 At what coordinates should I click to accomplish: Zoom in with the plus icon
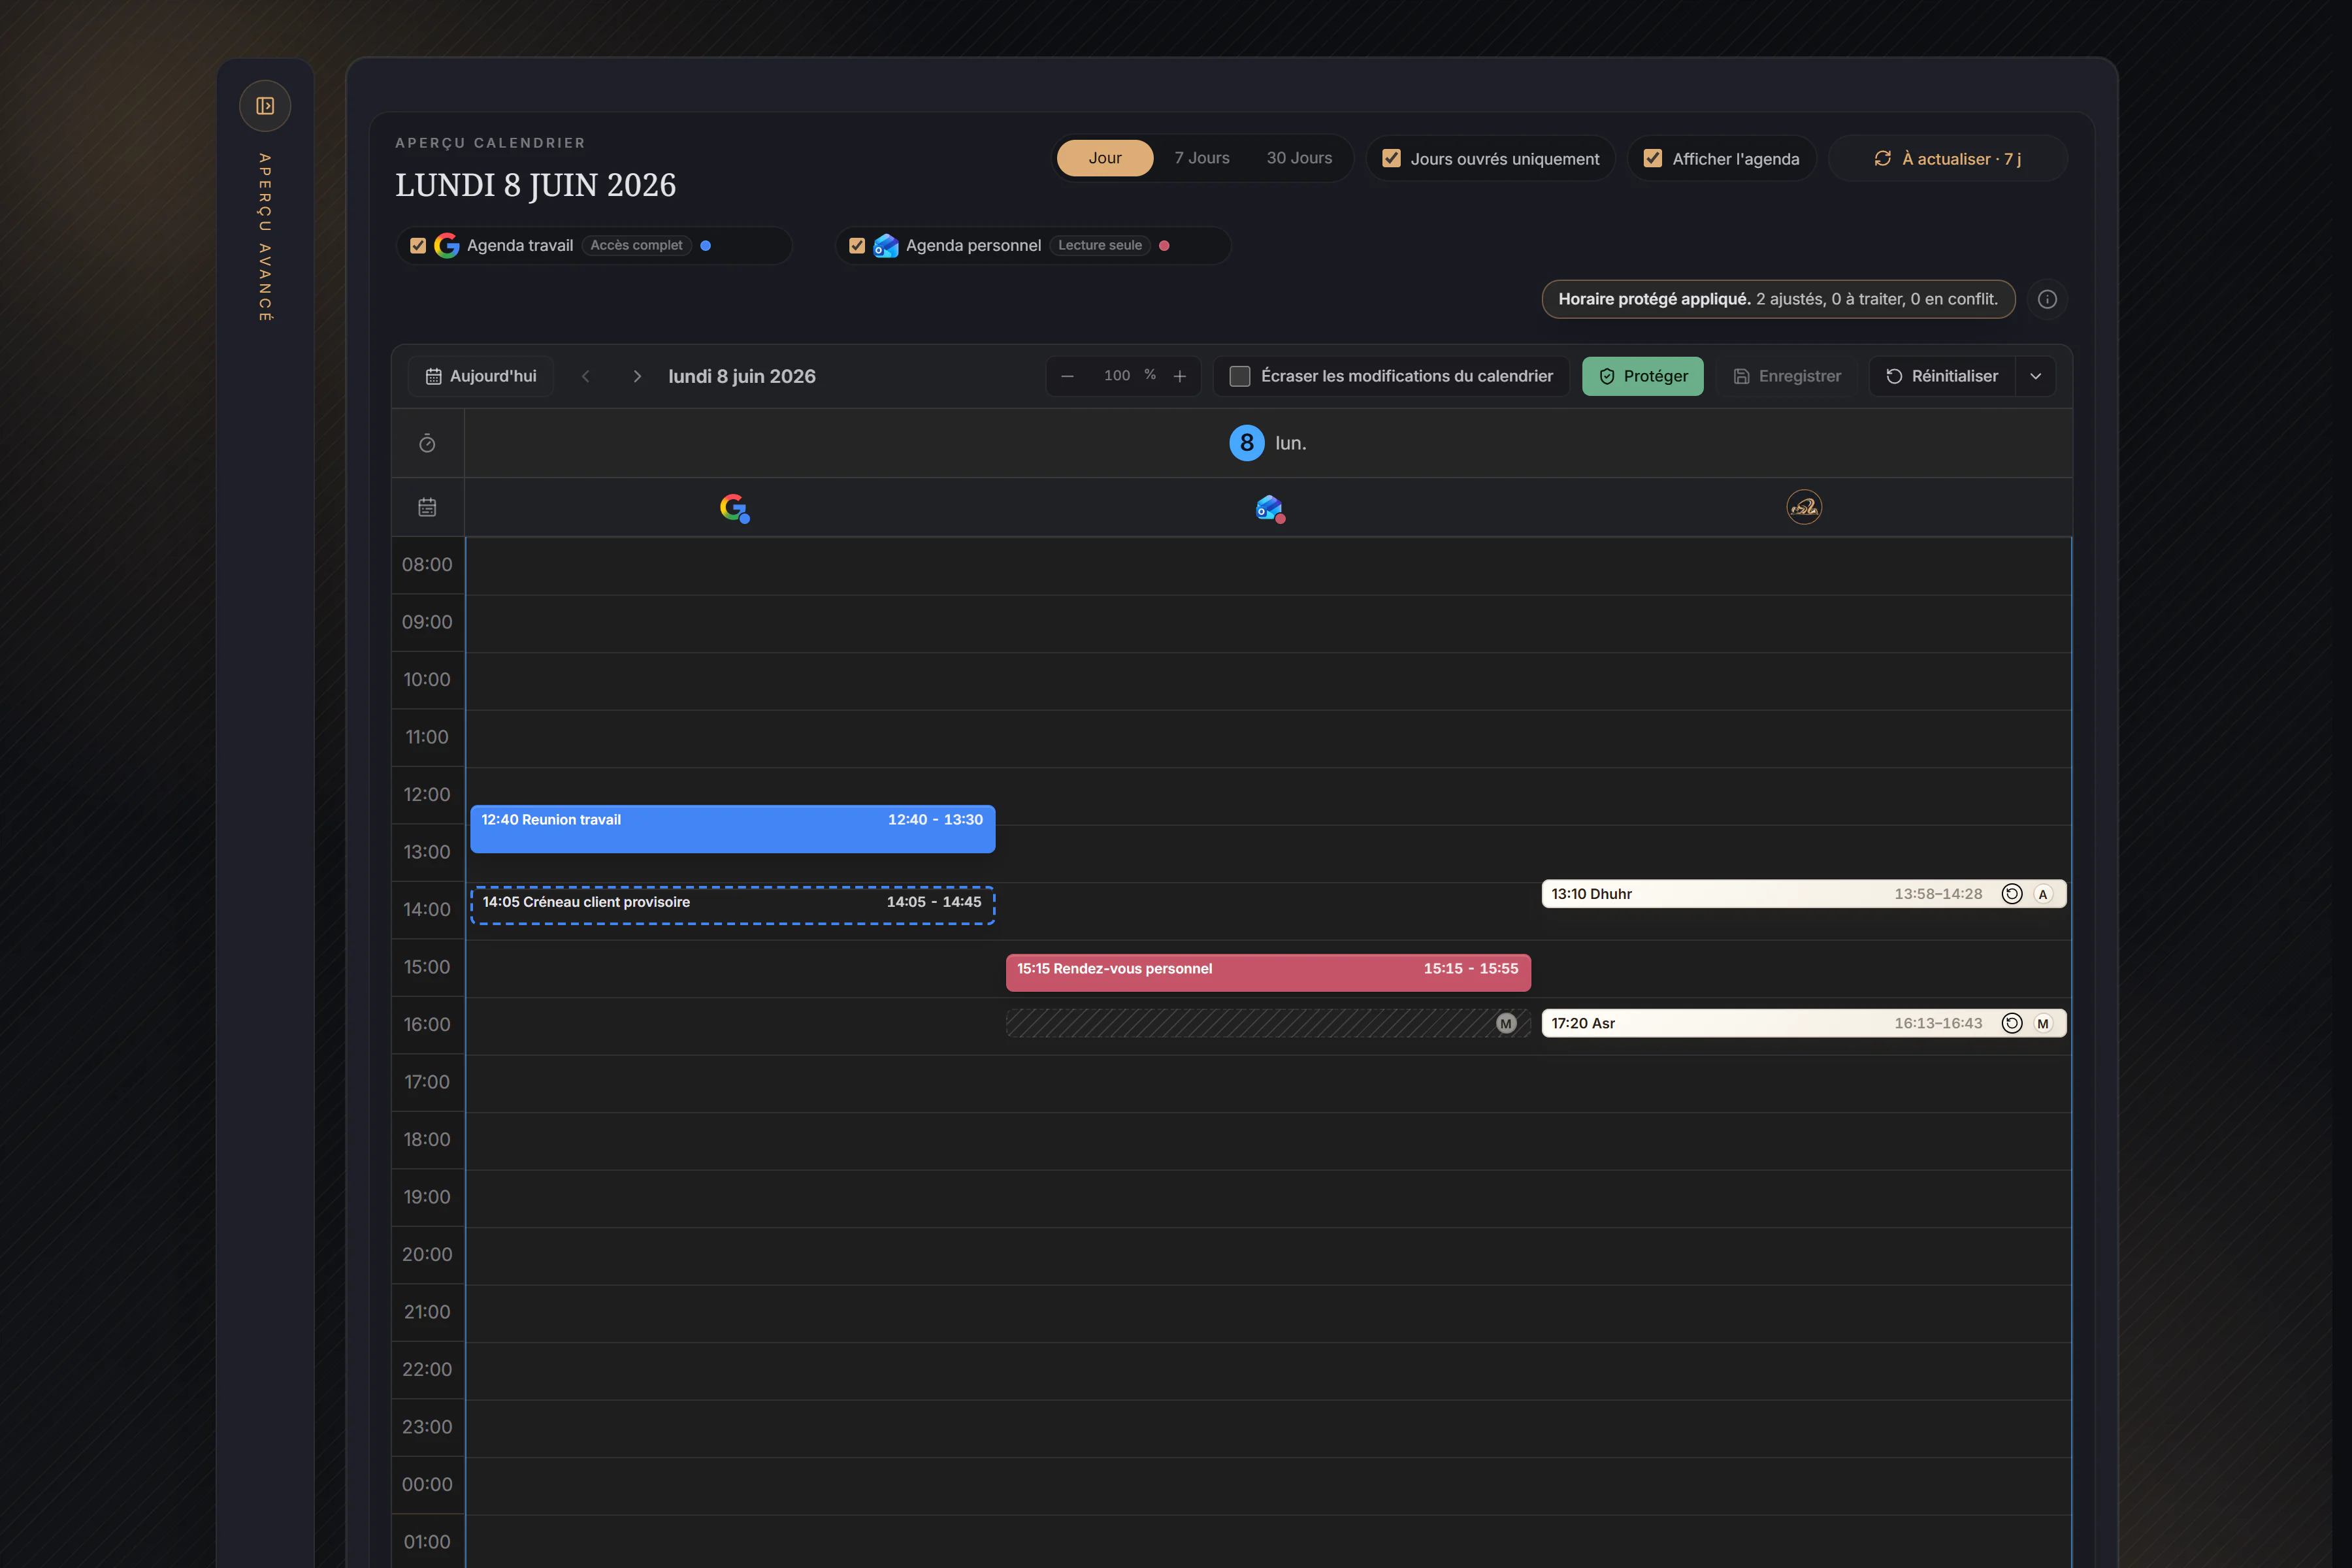[x=1180, y=376]
